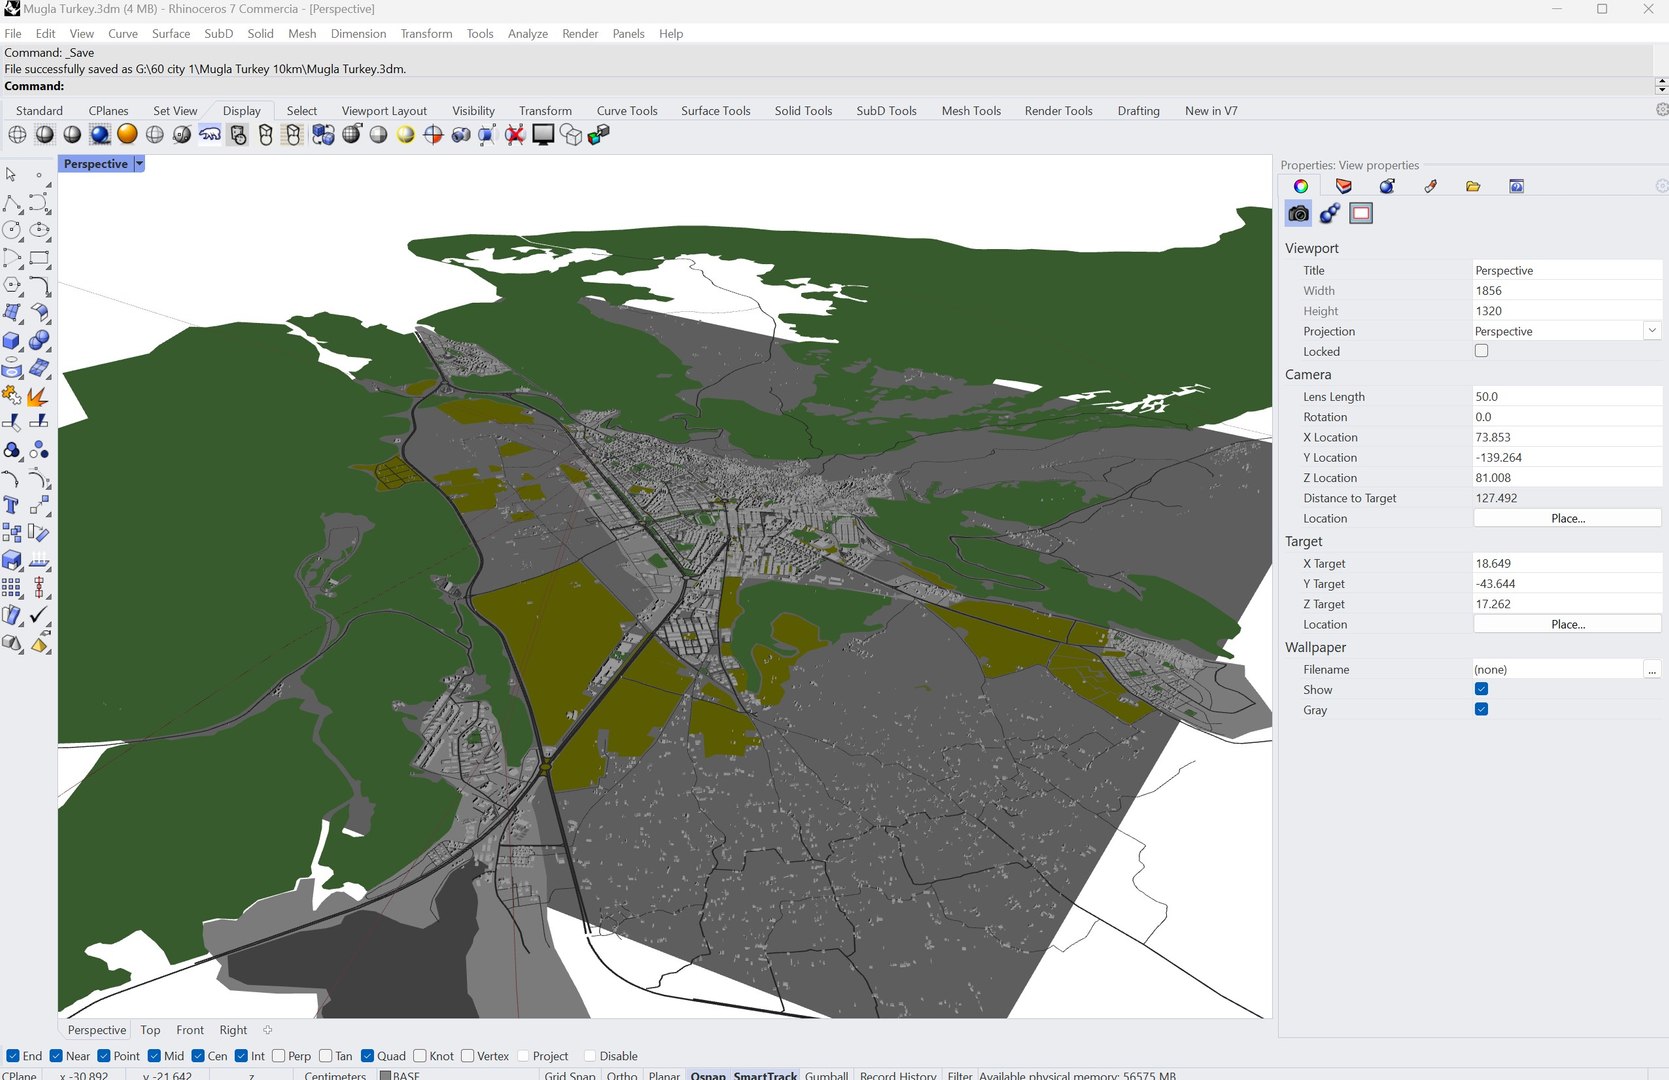
Task: Enable the Perp osnap checkbox
Action: pos(279,1056)
